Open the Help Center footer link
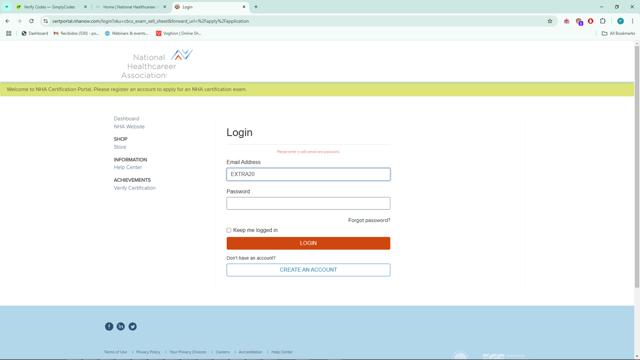640x360 pixels. pyautogui.click(x=282, y=352)
